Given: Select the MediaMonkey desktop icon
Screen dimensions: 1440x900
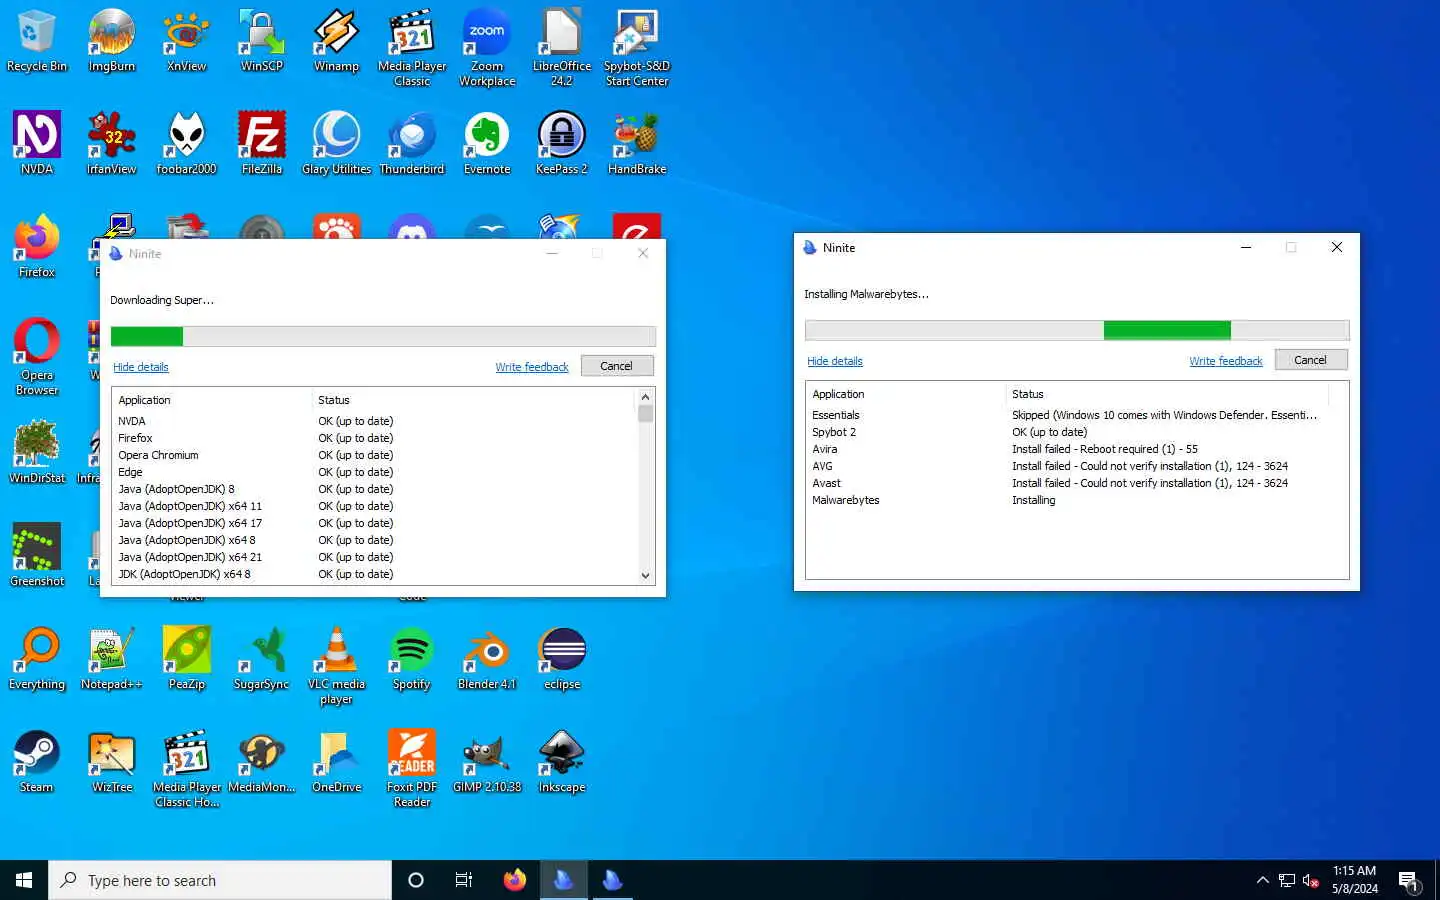Looking at the screenshot, I should tap(261, 761).
